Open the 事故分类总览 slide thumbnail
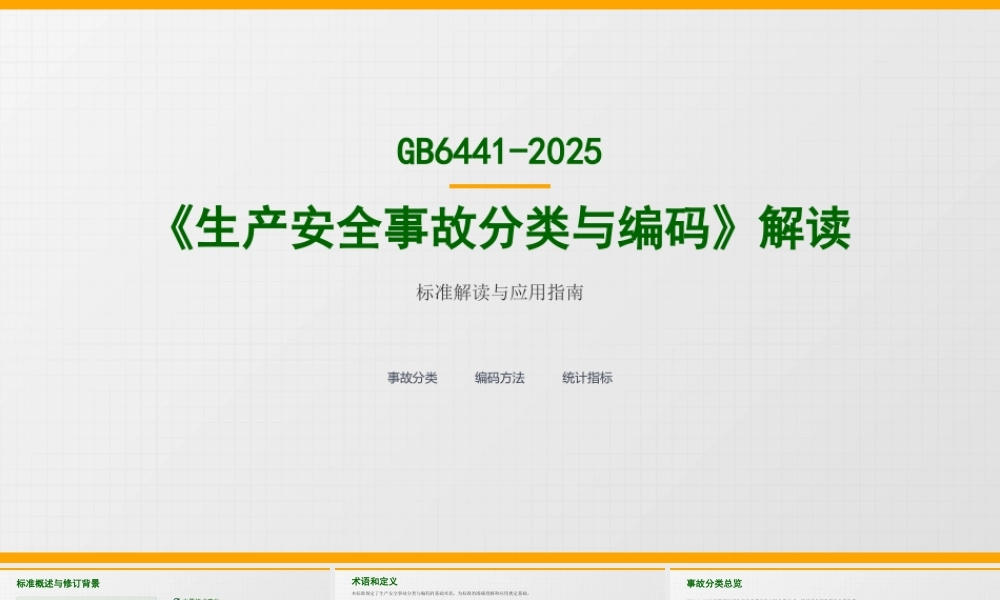1000x600 pixels. pyautogui.click(x=835, y=584)
